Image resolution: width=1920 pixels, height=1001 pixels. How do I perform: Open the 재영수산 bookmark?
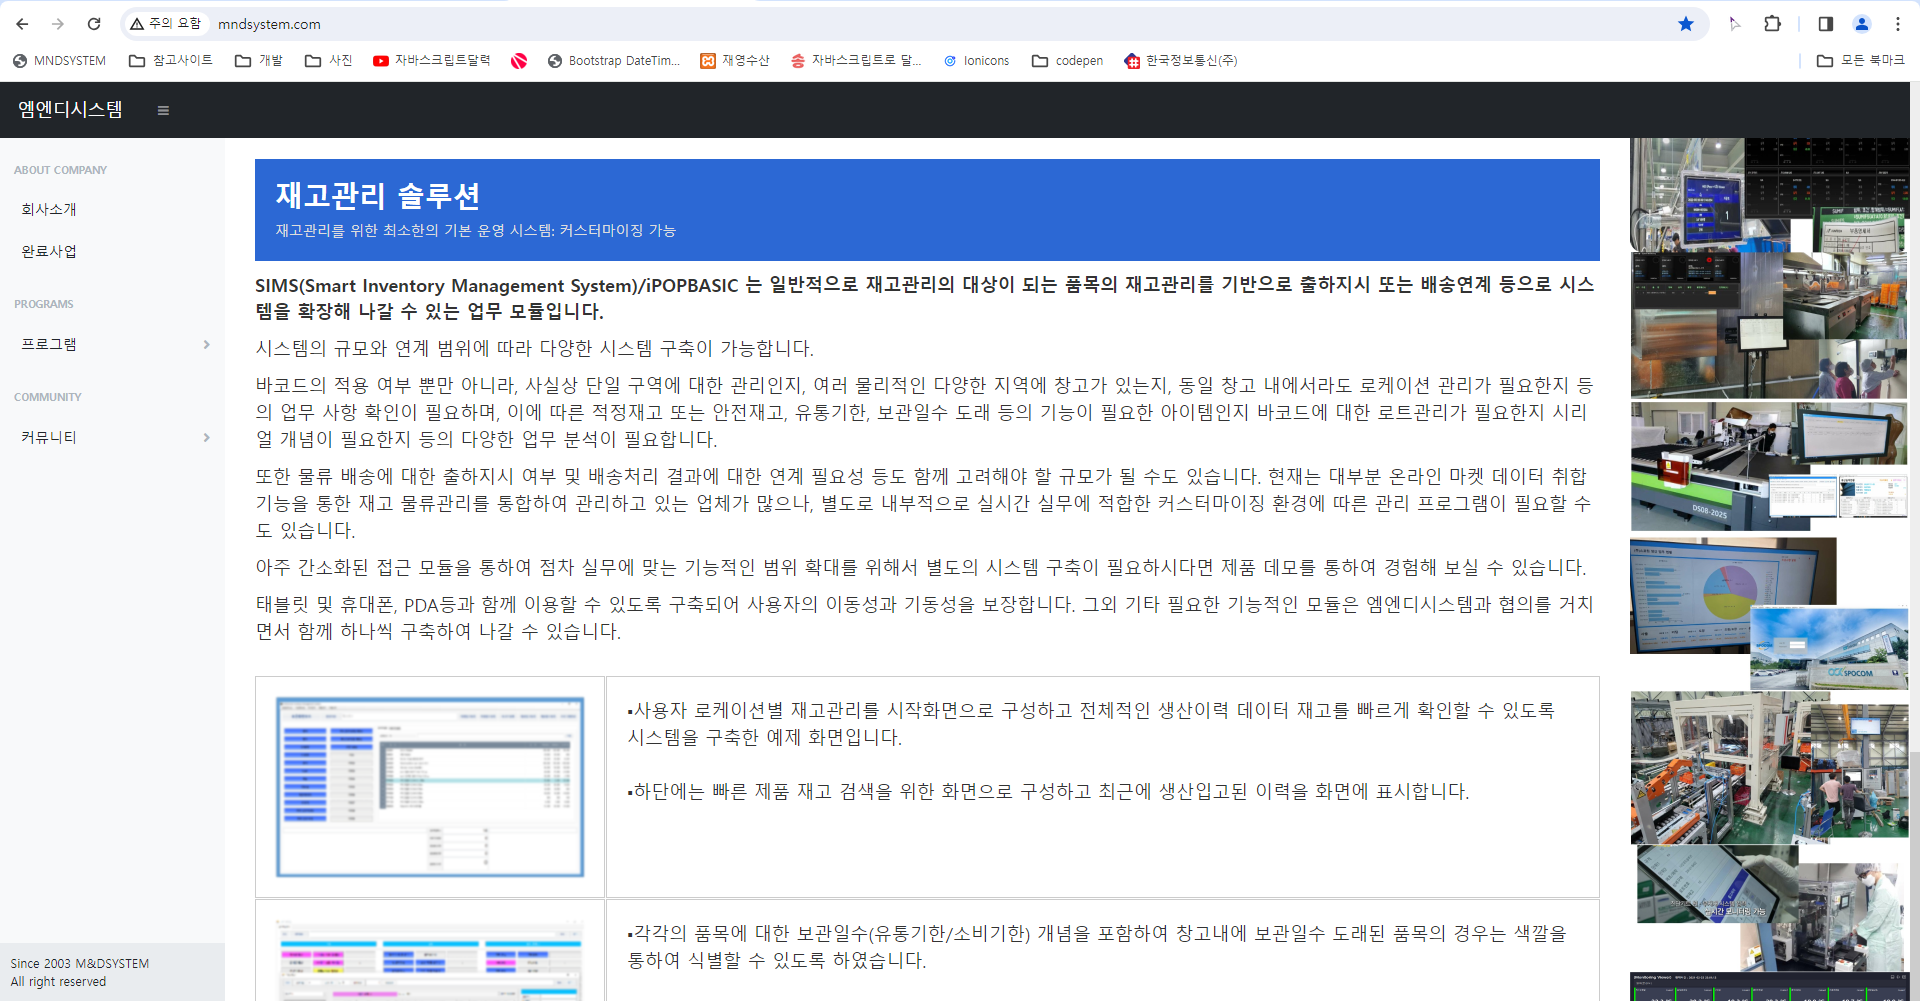(735, 61)
